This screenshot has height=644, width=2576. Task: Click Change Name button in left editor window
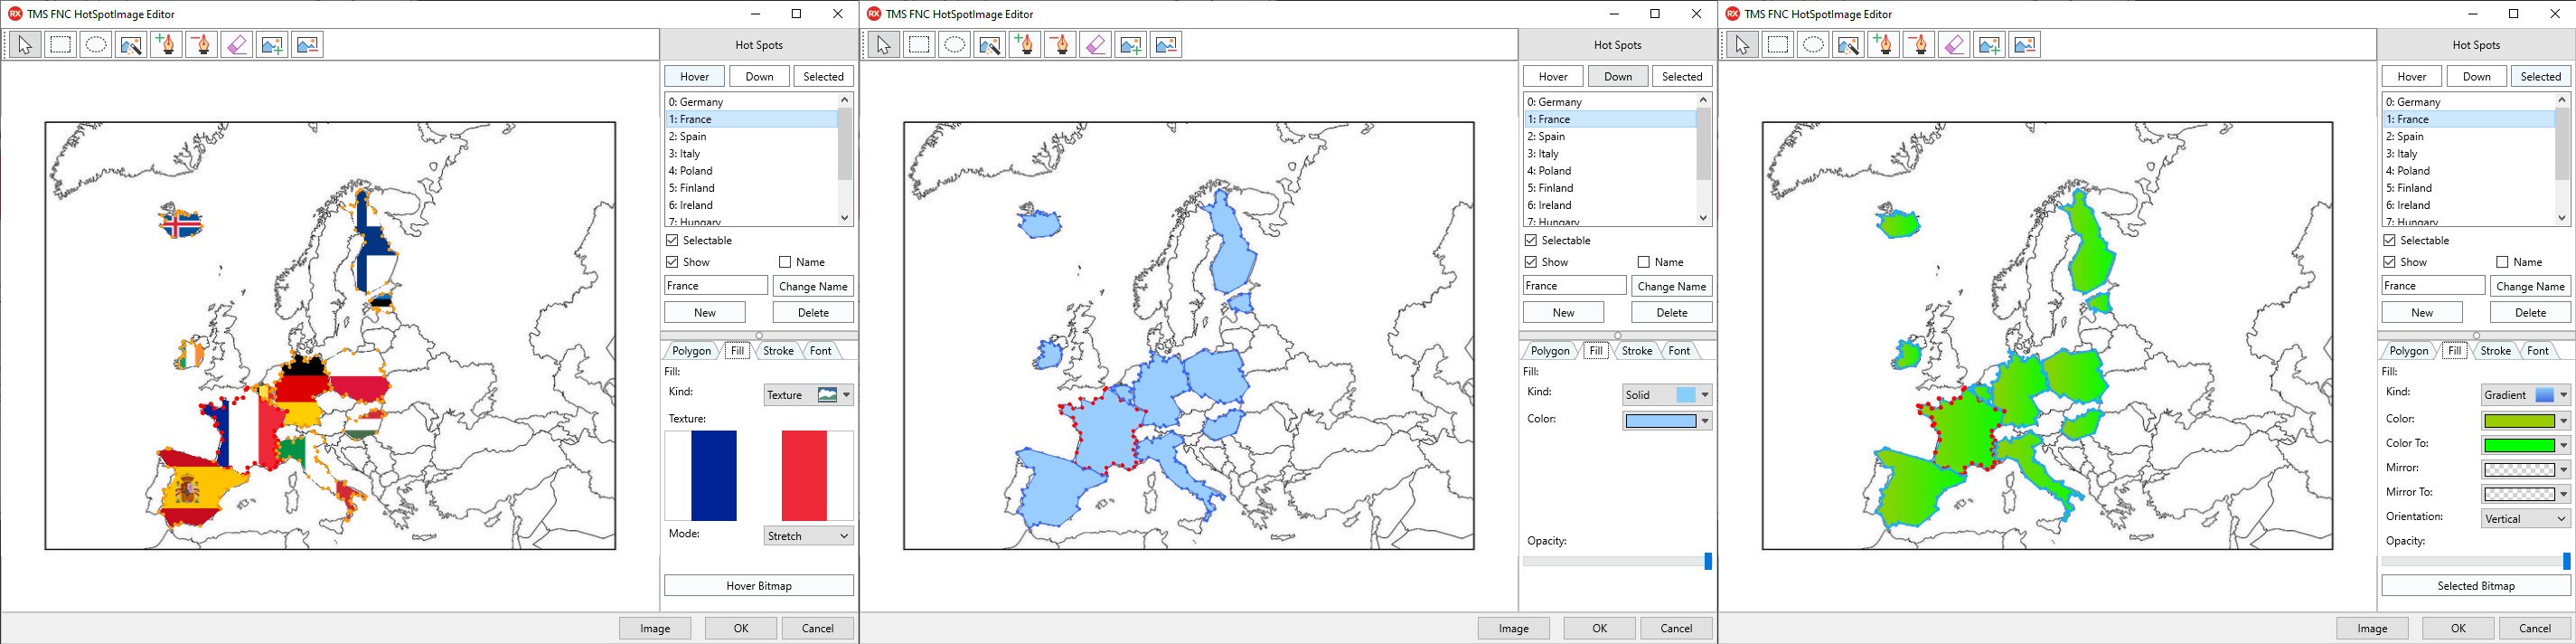click(813, 286)
